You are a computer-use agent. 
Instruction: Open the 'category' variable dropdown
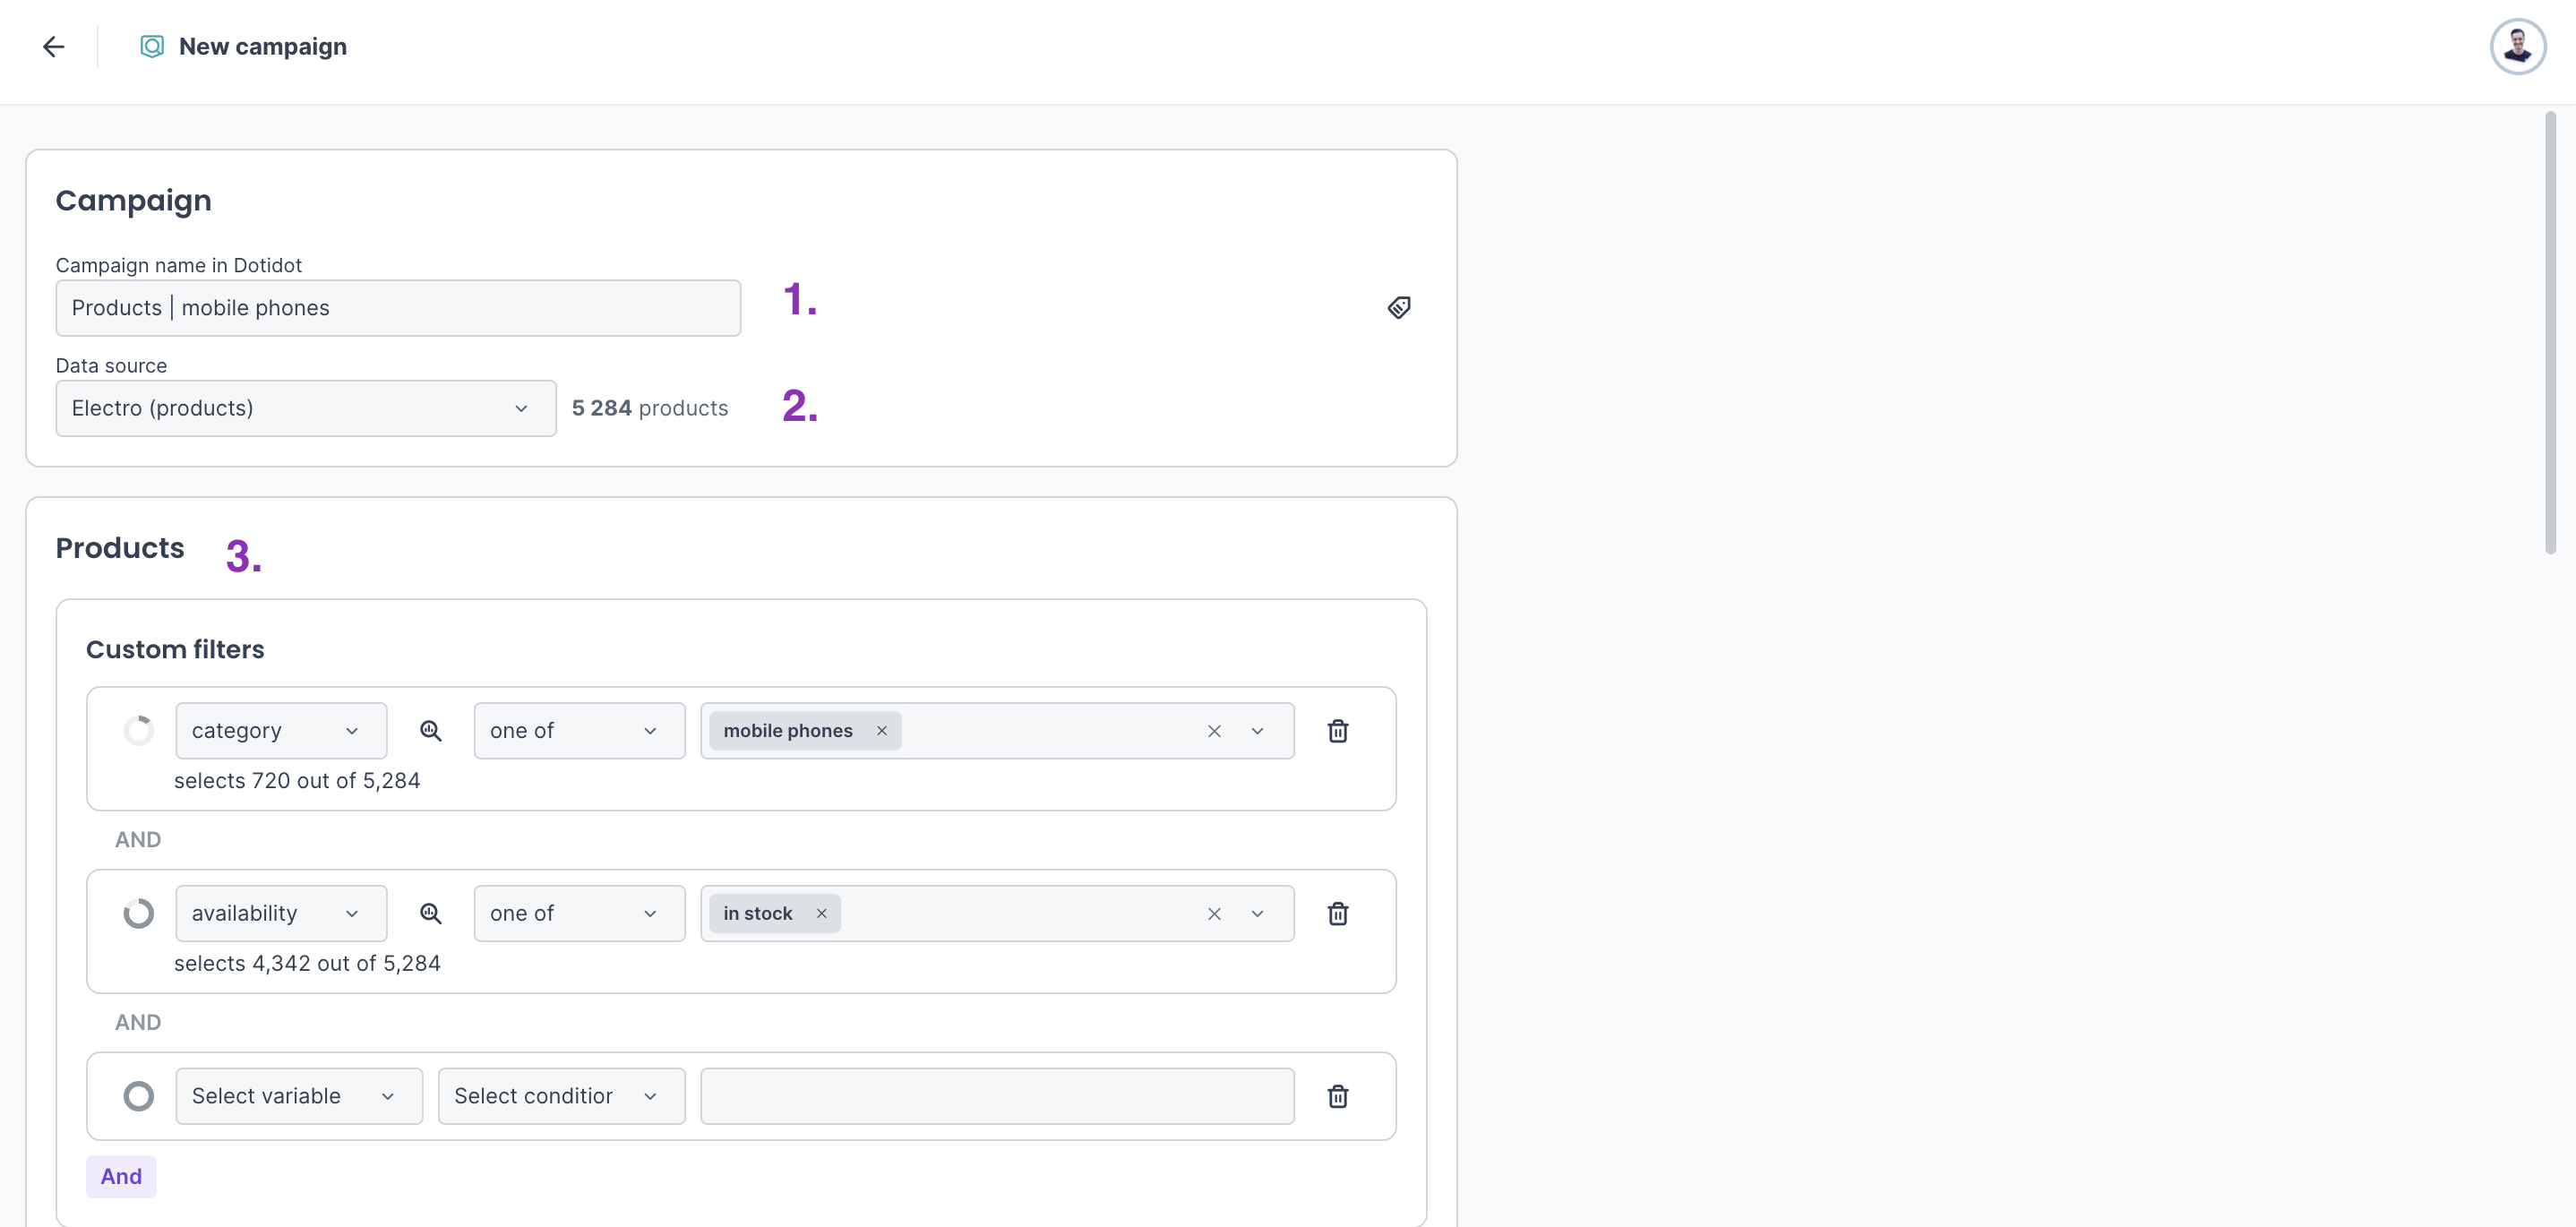(280, 731)
